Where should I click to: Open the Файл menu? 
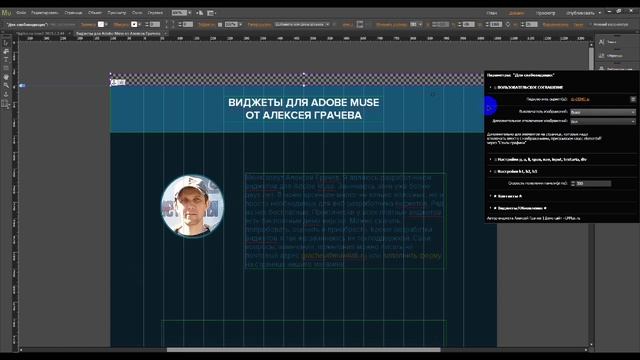tap(21, 13)
